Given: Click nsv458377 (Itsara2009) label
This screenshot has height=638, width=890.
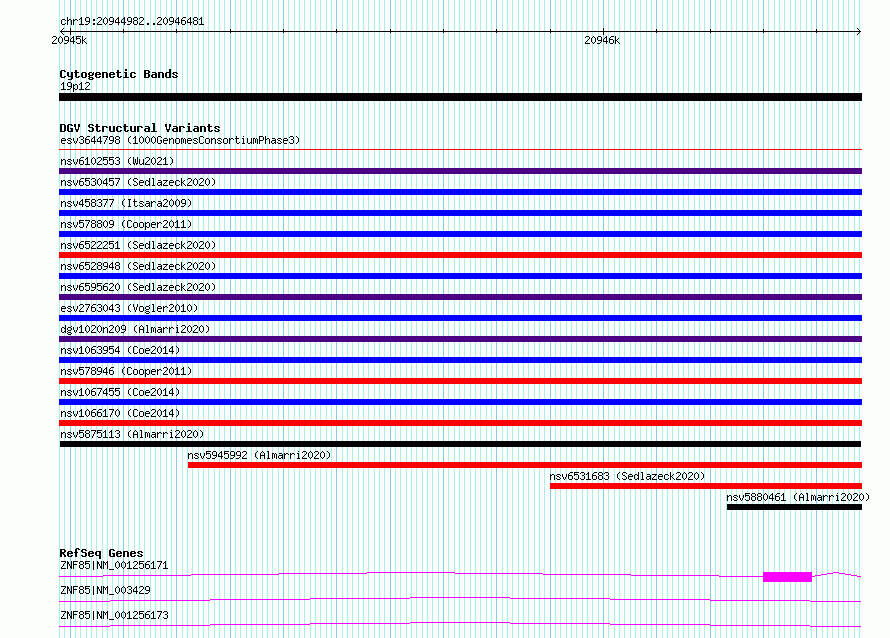Looking at the screenshot, I should pos(126,203).
